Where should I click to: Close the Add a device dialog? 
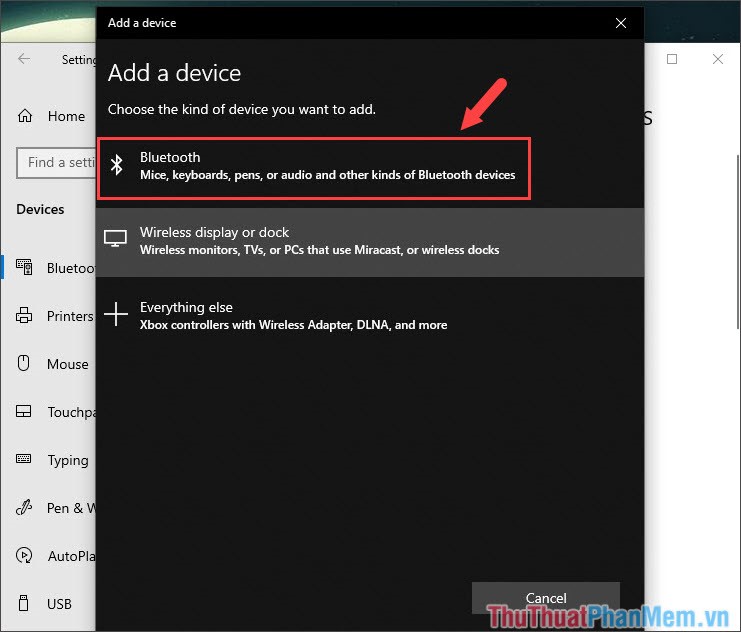(620, 23)
